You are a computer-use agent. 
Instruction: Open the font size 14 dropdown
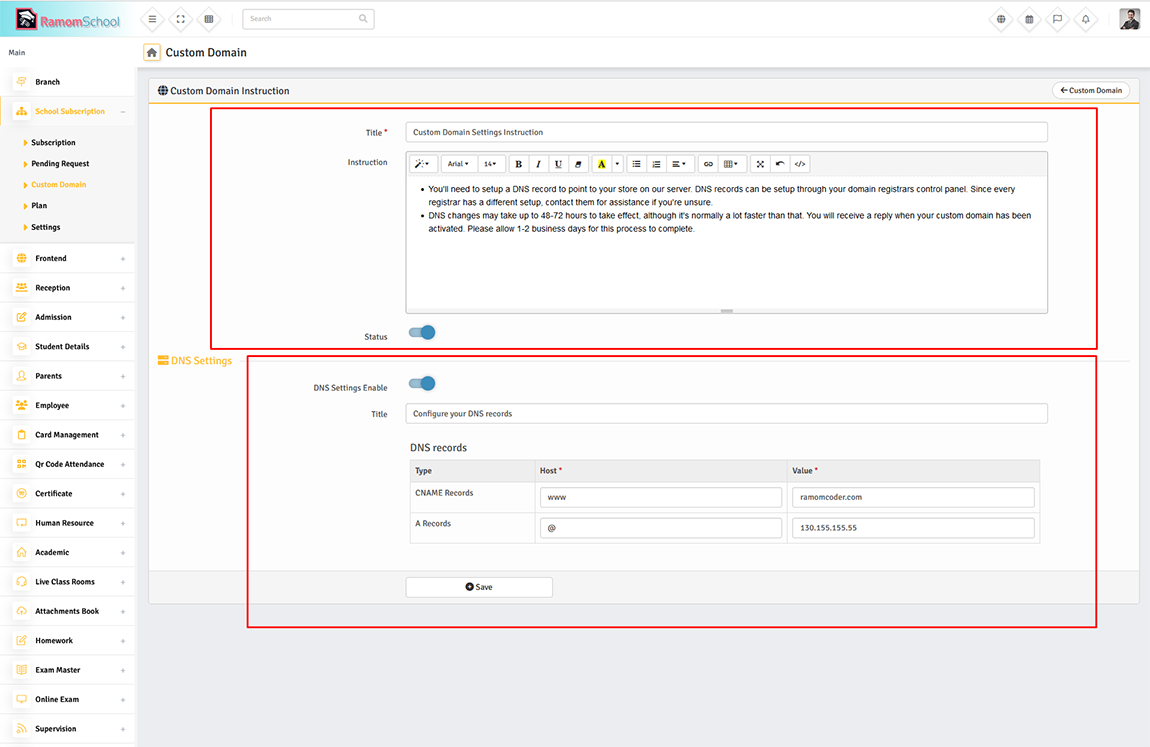[490, 164]
